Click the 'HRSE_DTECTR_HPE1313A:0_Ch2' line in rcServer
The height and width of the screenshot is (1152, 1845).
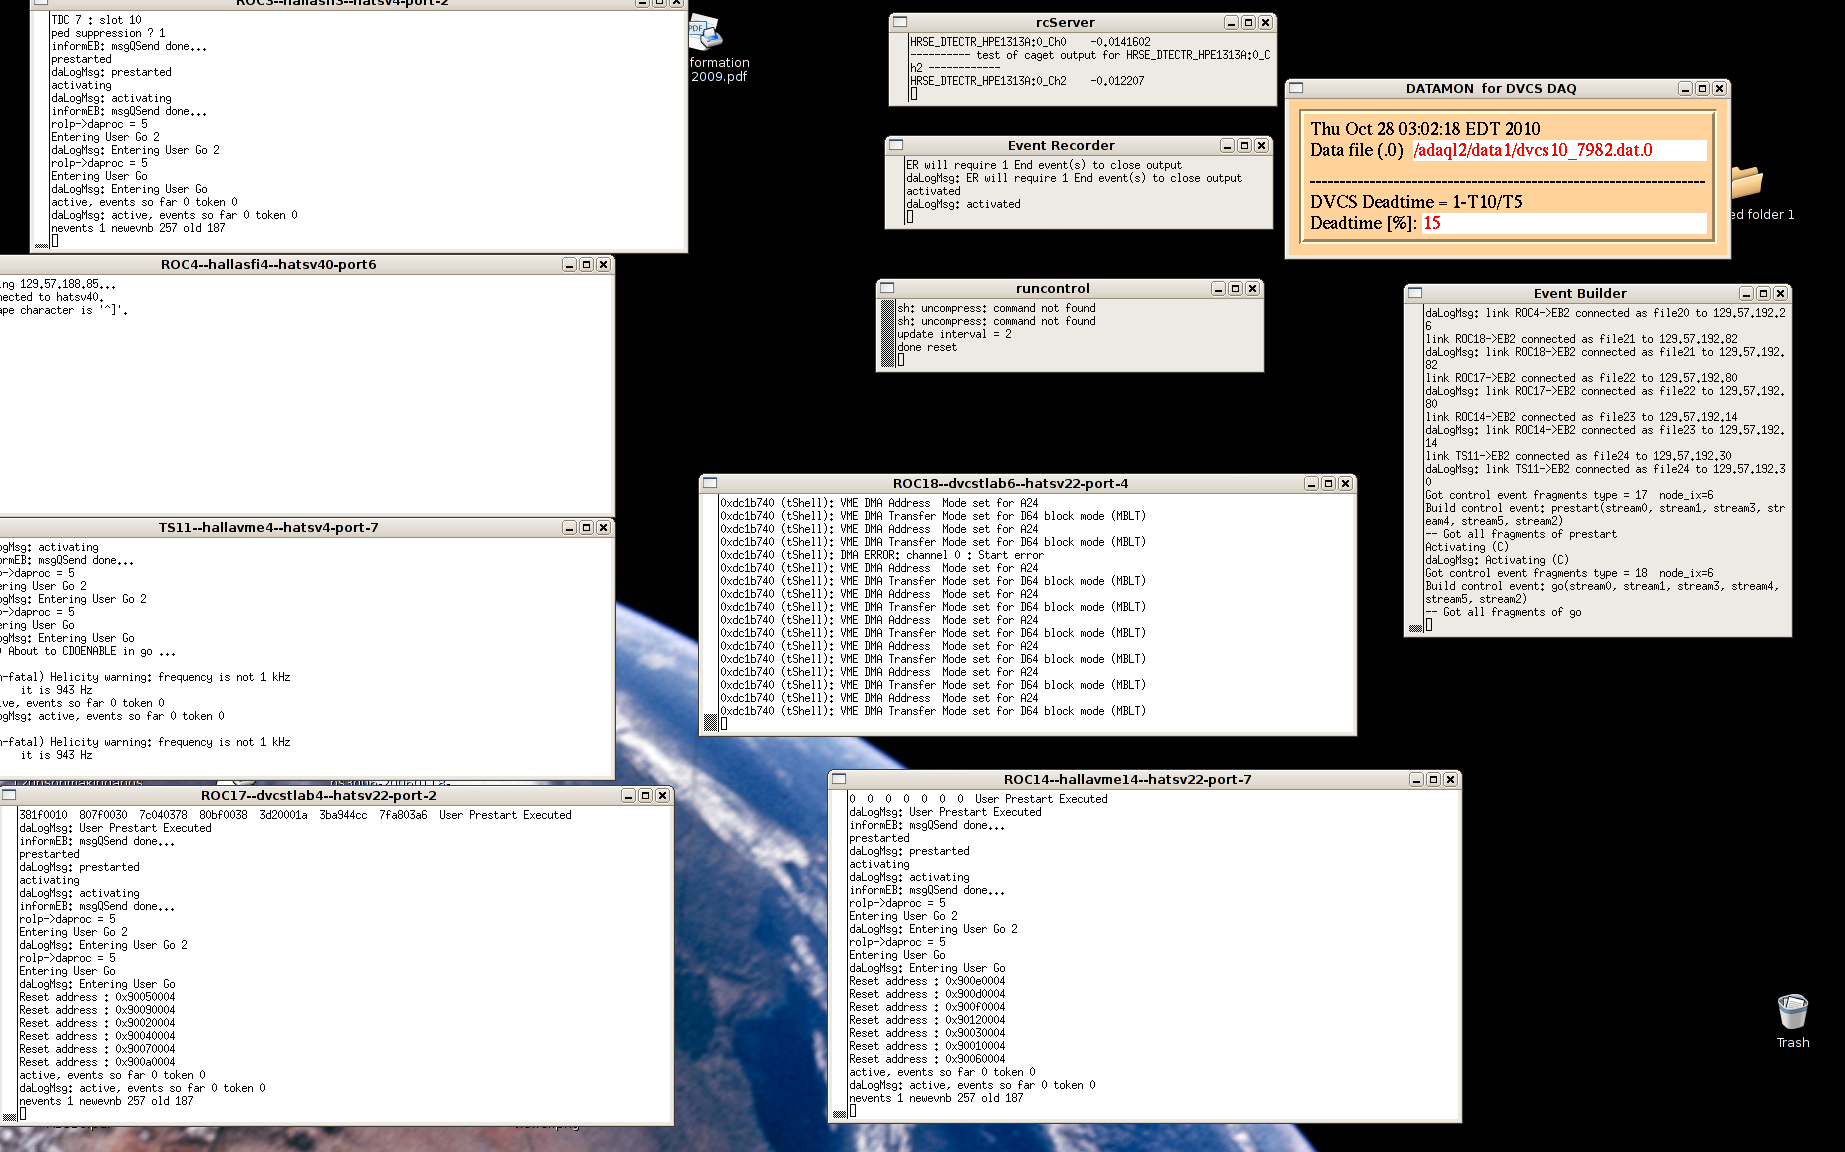[x=1027, y=81]
